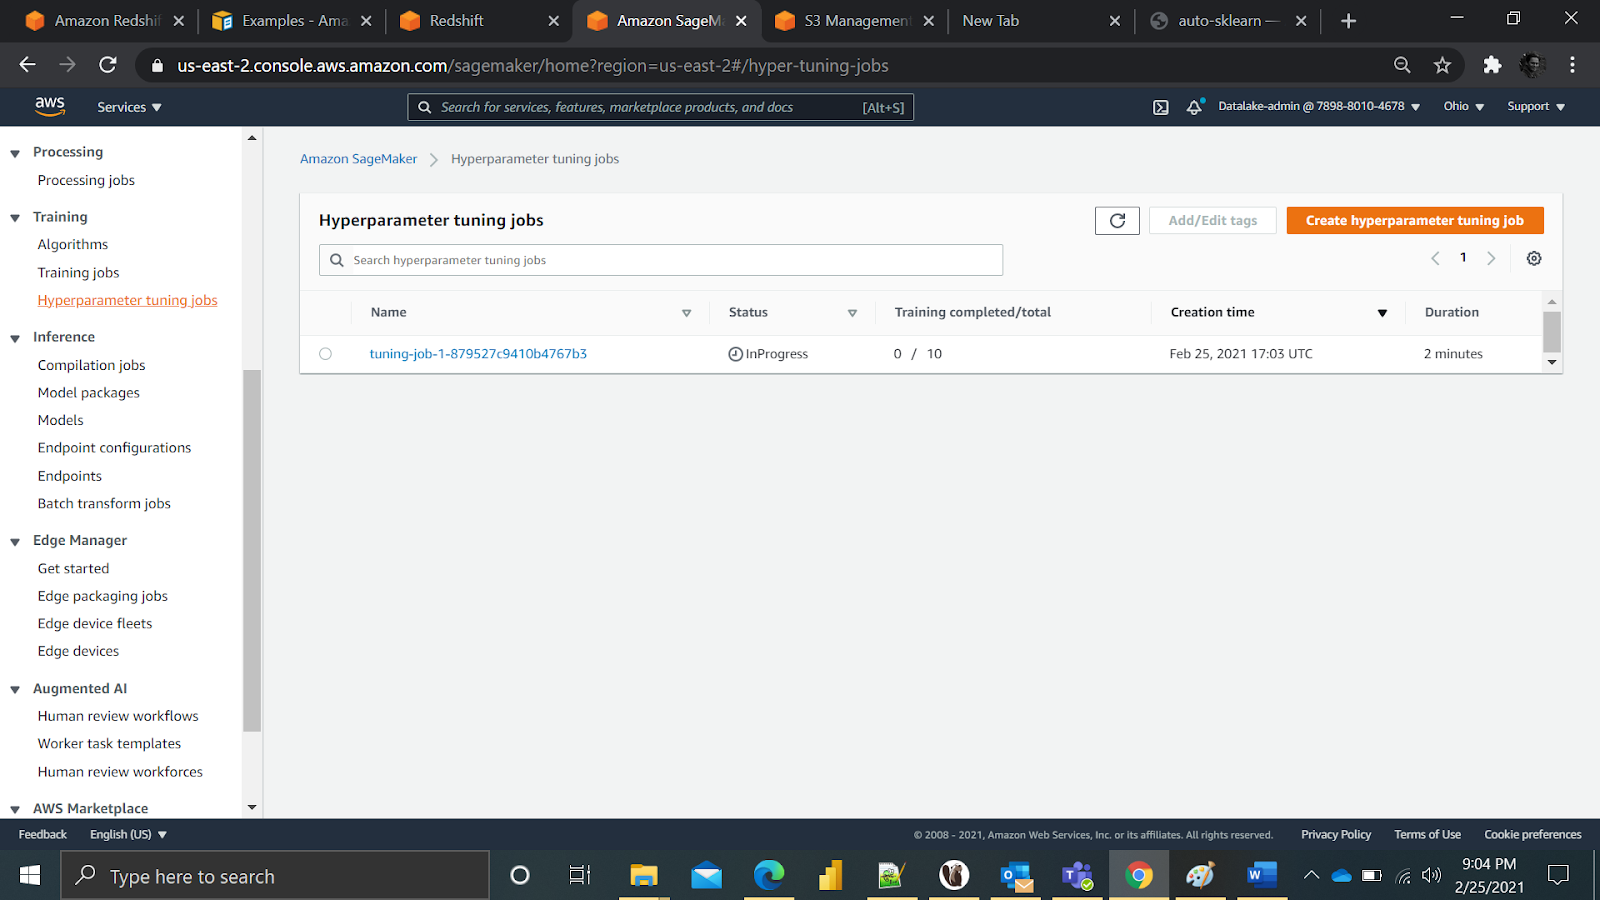Switch to the Redshift tab
The width and height of the screenshot is (1600, 900).
pos(480,21)
